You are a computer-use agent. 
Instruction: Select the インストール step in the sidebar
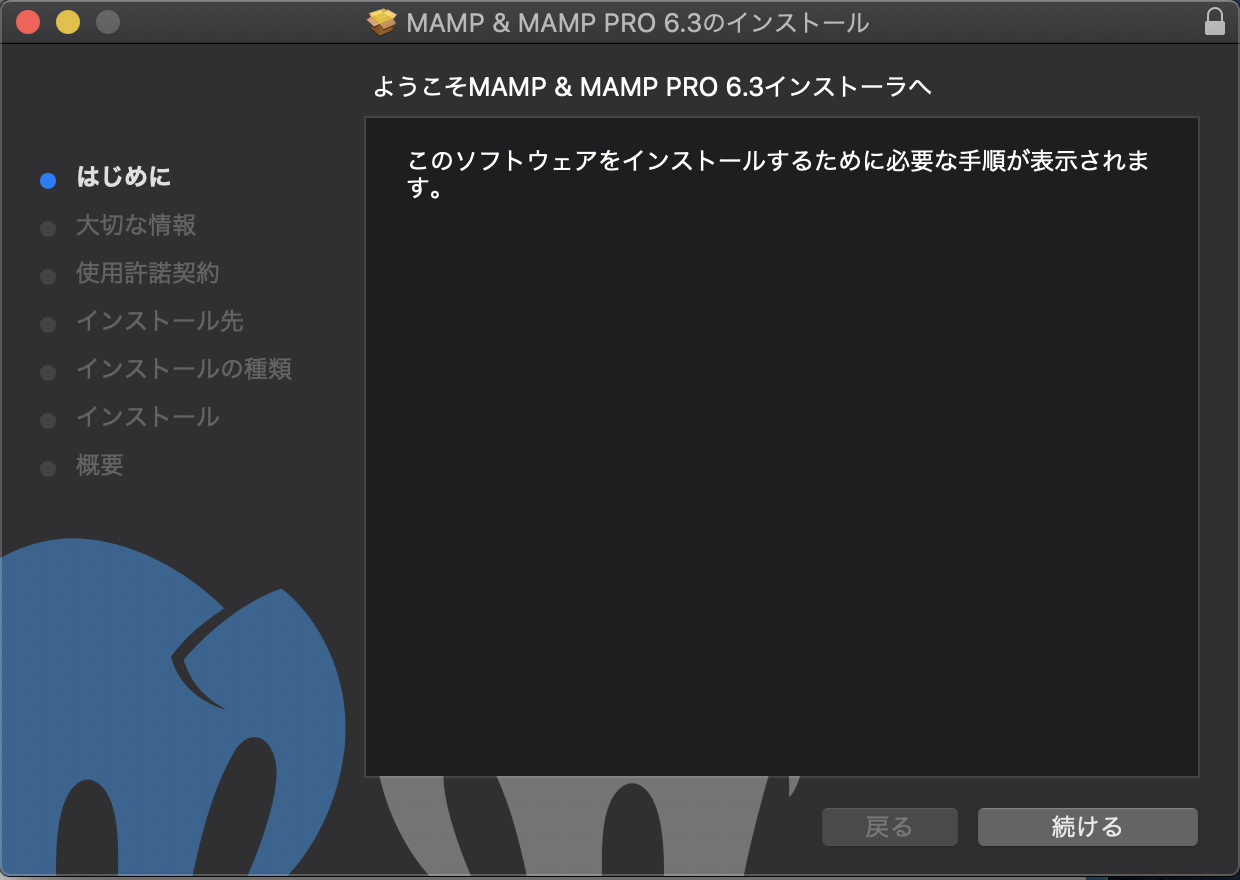pyautogui.click(x=147, y=418)
